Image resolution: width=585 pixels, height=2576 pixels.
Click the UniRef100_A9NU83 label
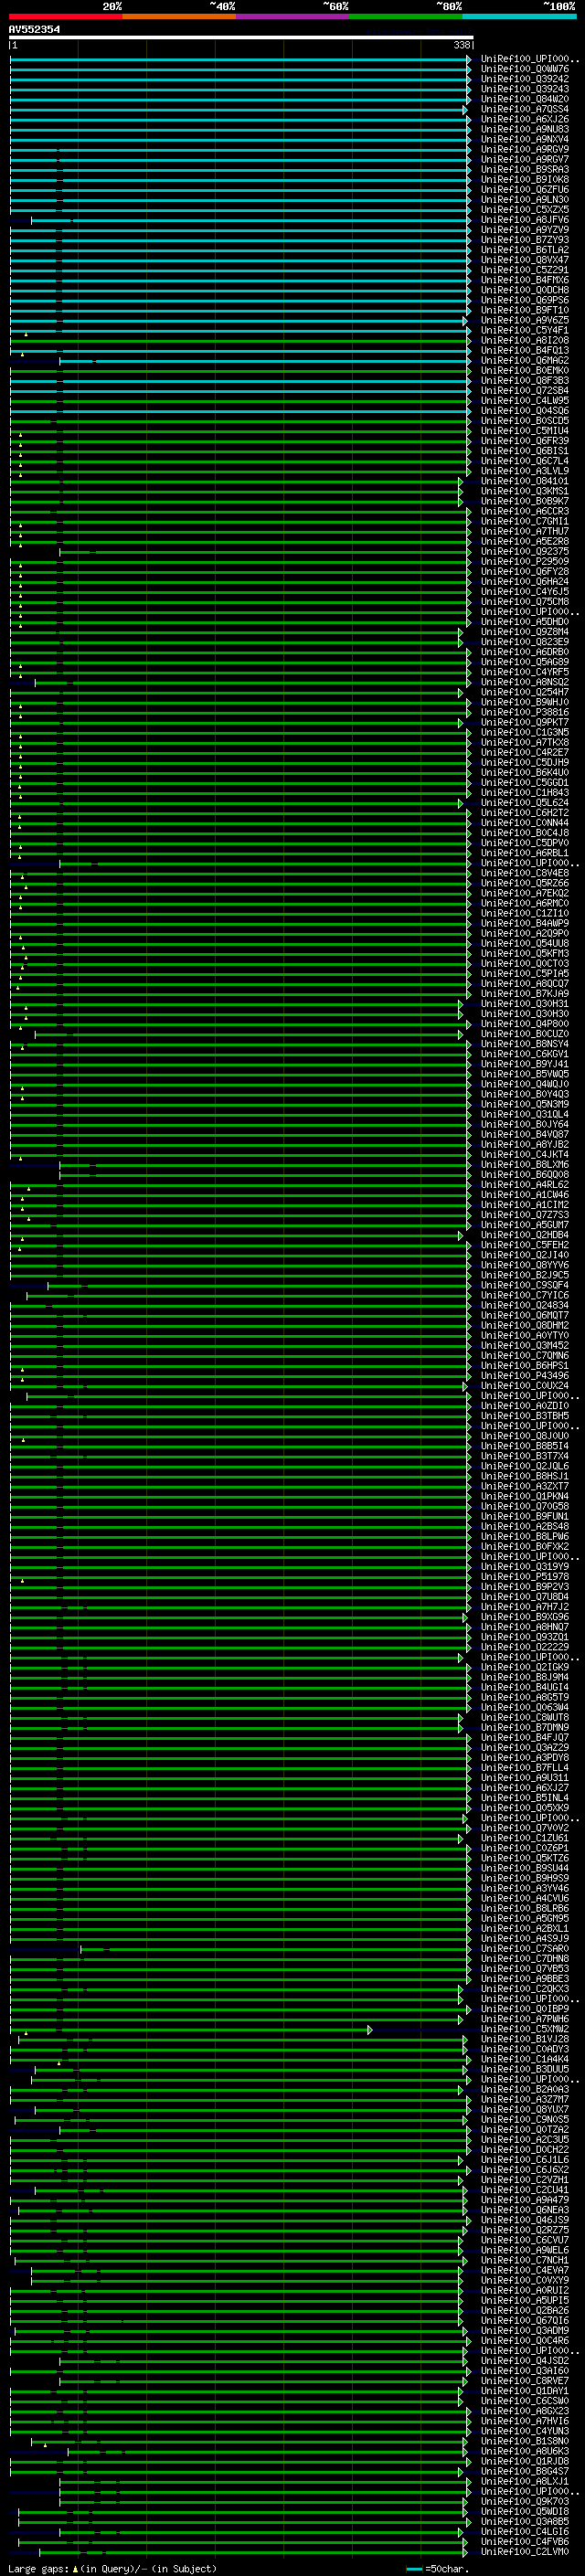(525, 129)
